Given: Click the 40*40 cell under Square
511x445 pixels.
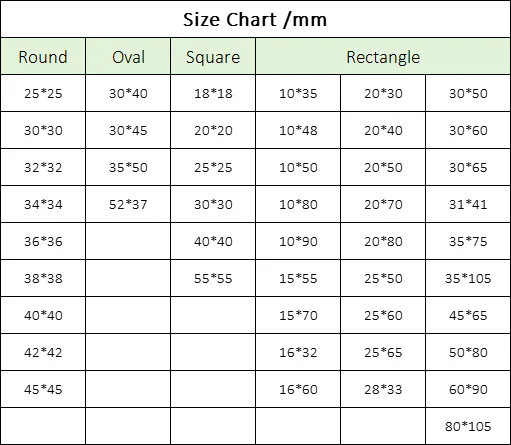Looking at the screenshot, I should [213, 241].
